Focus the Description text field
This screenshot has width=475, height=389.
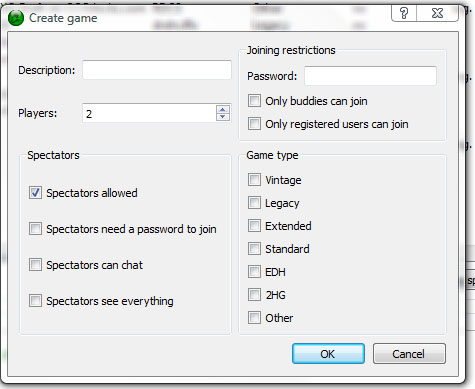(157, 70)
